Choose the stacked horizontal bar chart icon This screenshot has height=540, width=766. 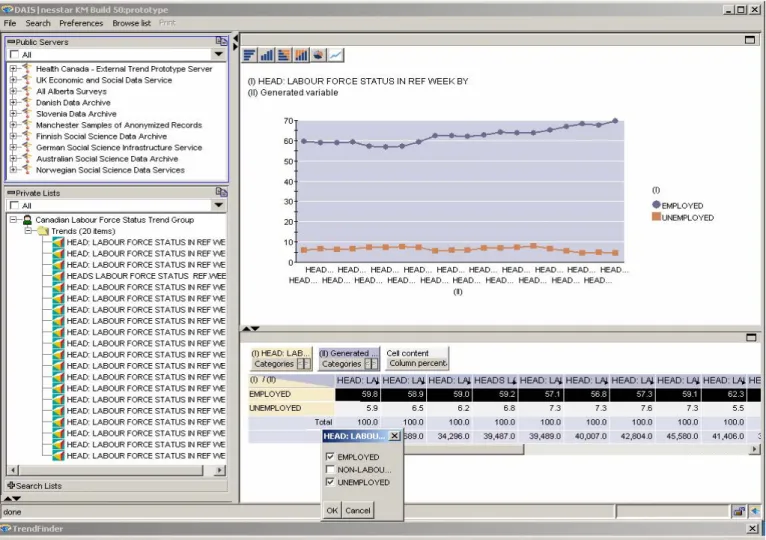tap(284, 55)
